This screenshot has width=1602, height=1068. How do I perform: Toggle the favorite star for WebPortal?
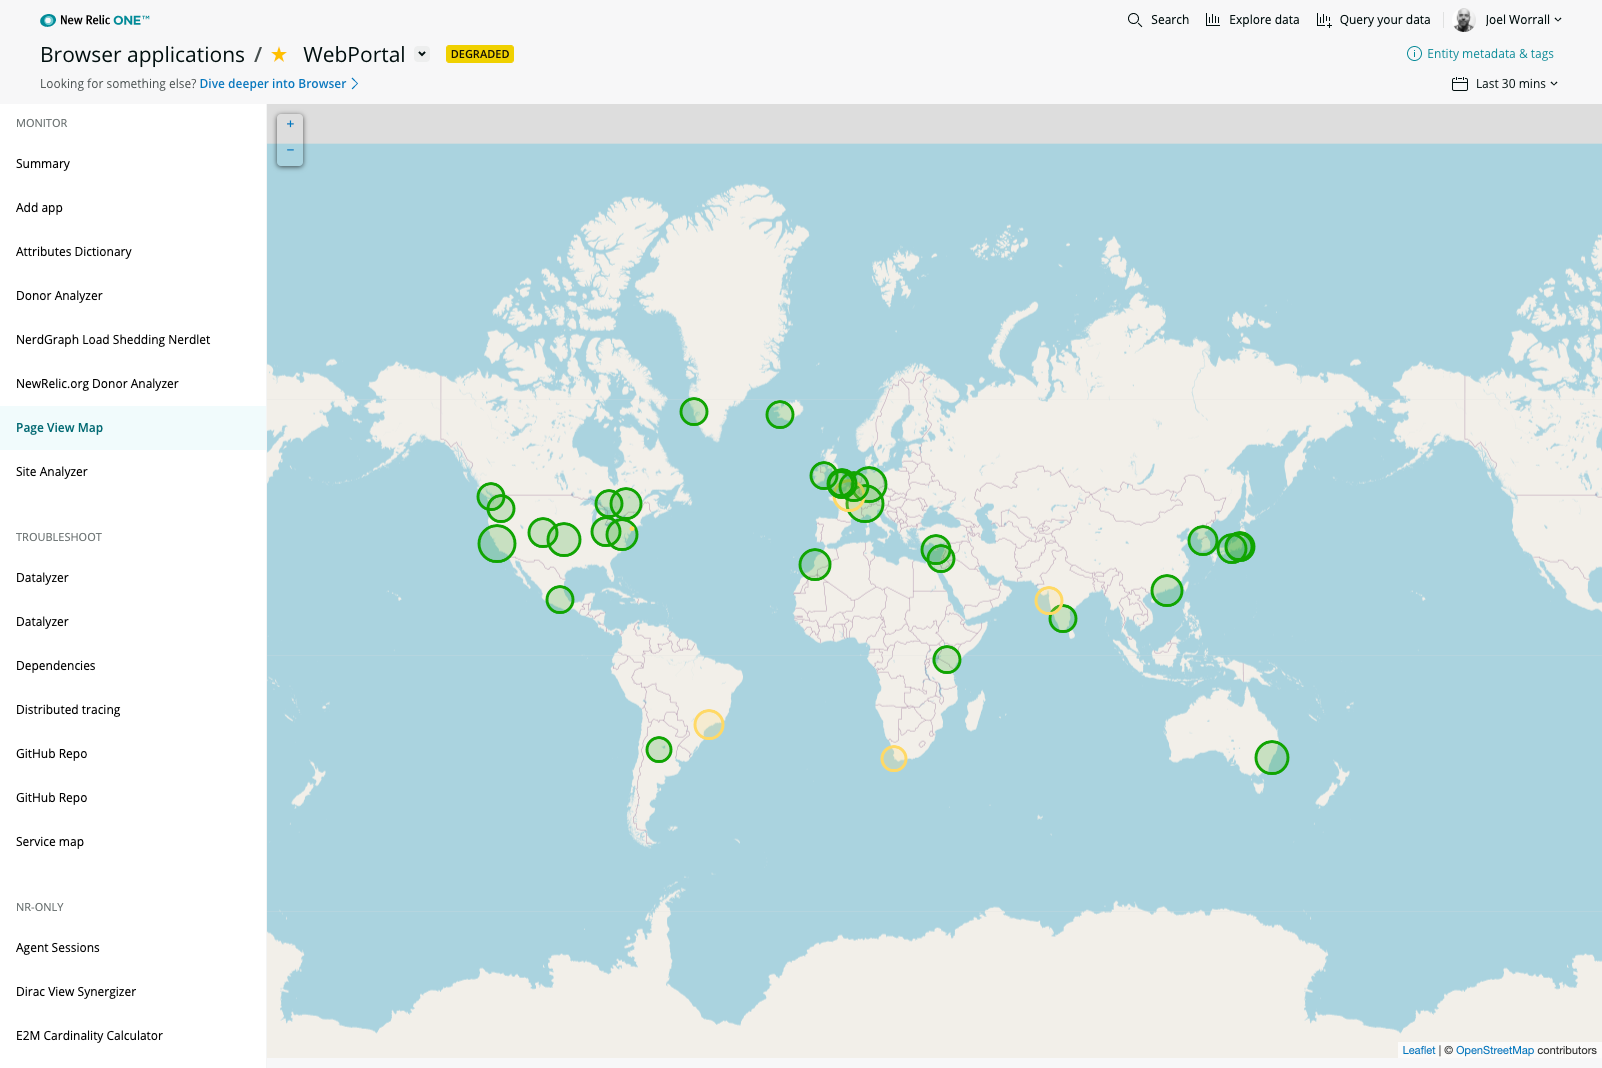279,54
